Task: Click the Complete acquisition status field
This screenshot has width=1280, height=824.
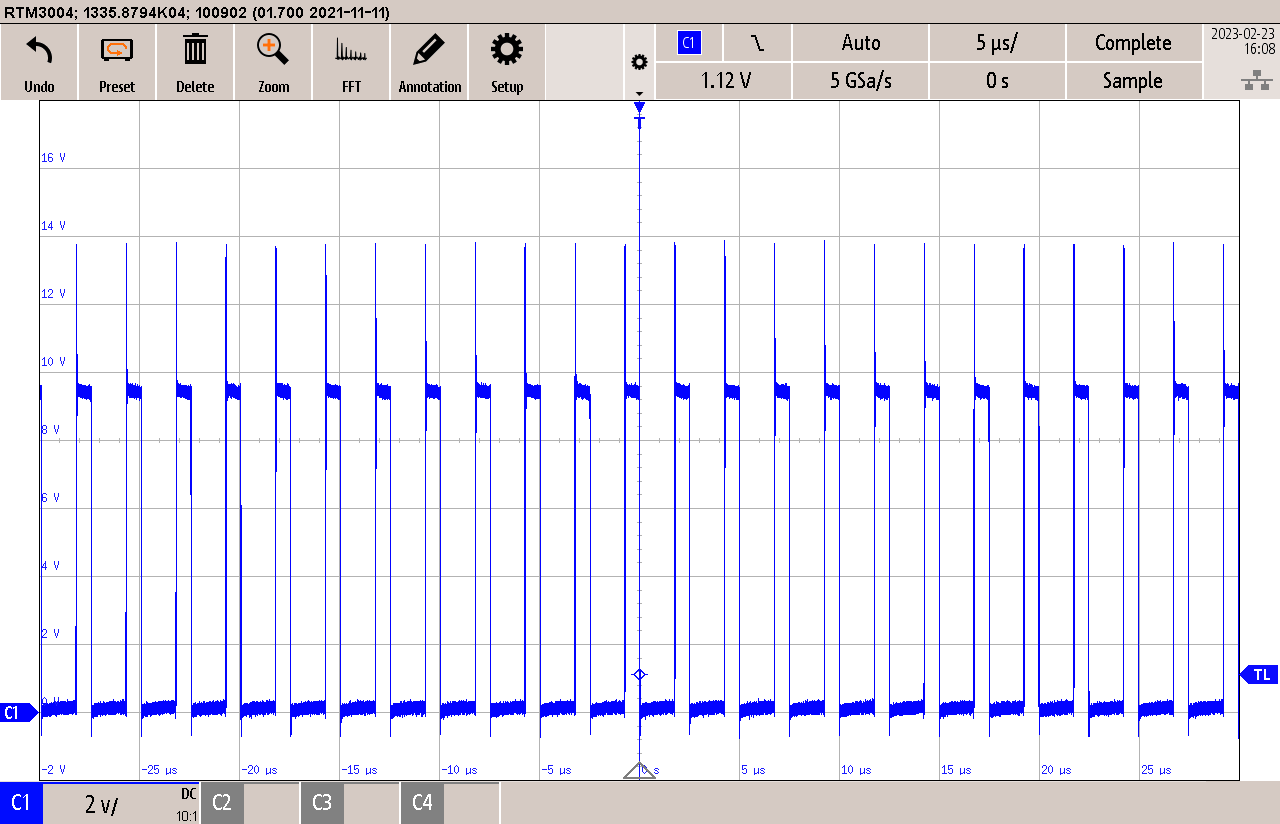Action: coord(1133,43)
